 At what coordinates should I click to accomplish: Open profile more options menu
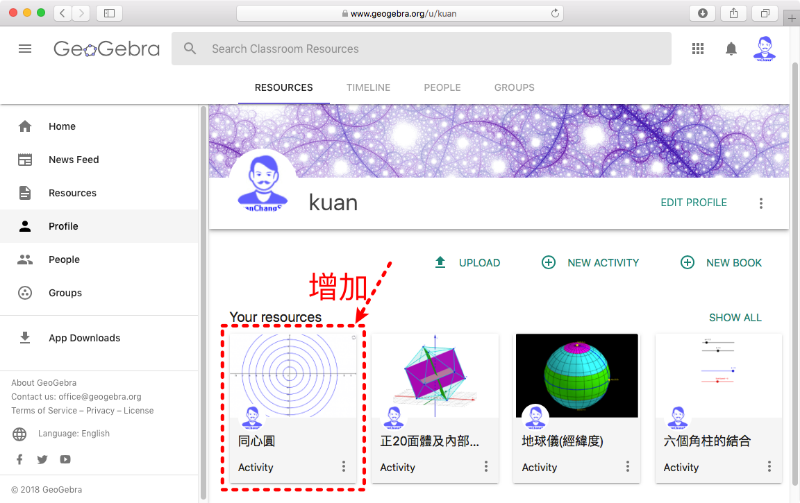coord(761,203)
